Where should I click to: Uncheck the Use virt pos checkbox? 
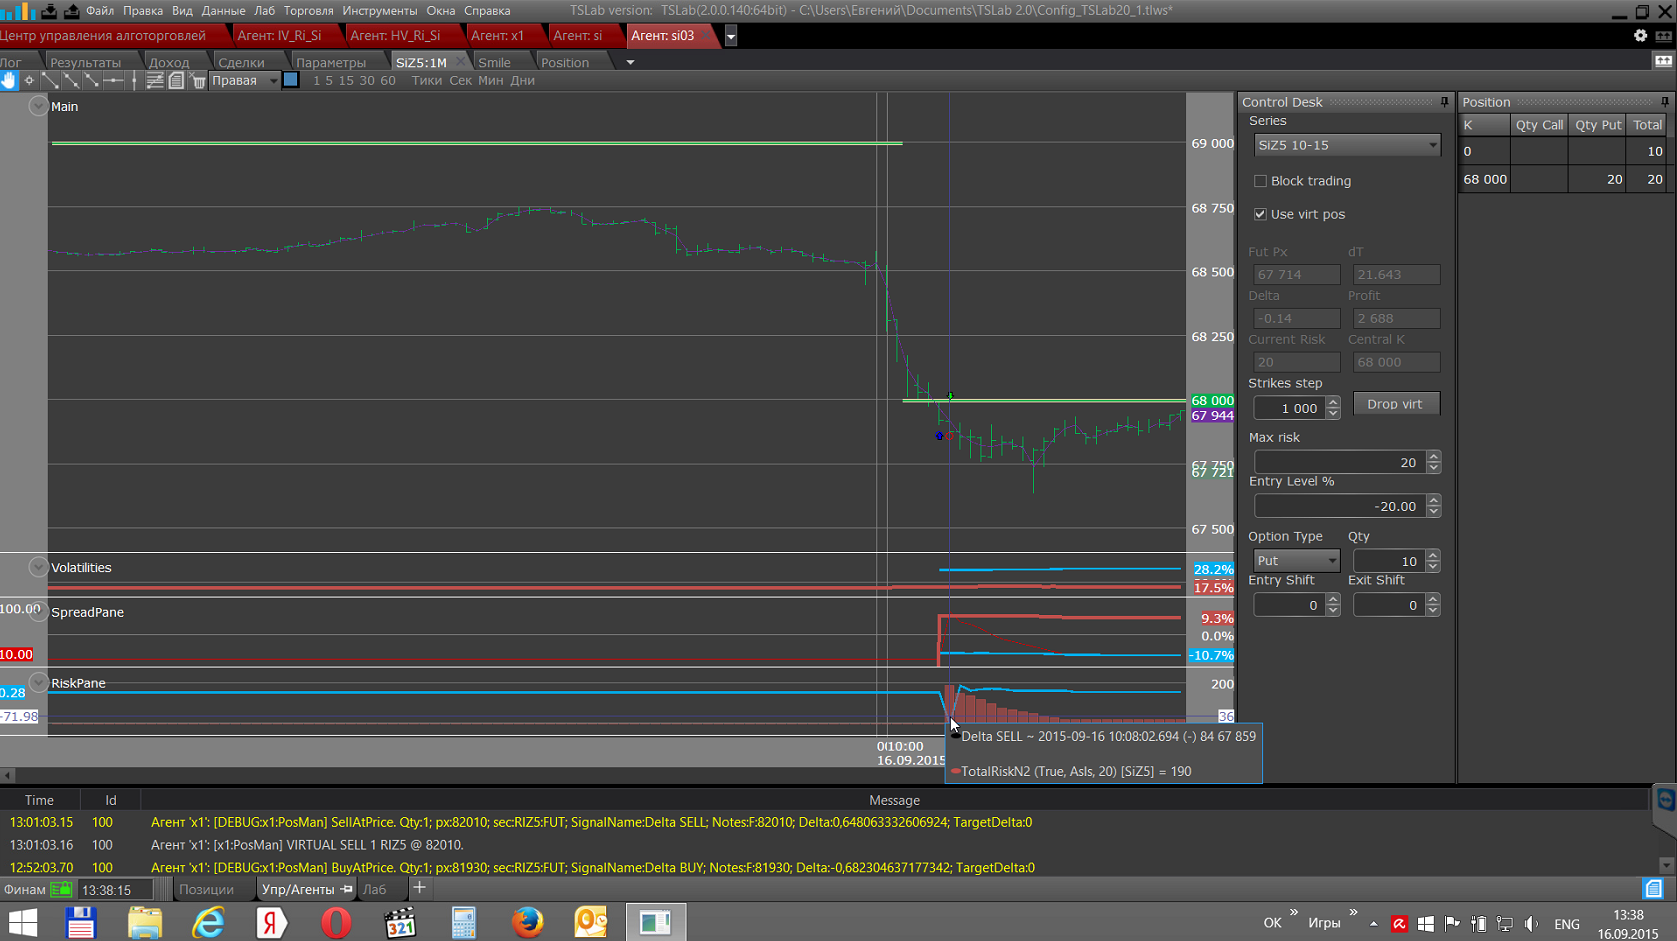[1260, 214]
